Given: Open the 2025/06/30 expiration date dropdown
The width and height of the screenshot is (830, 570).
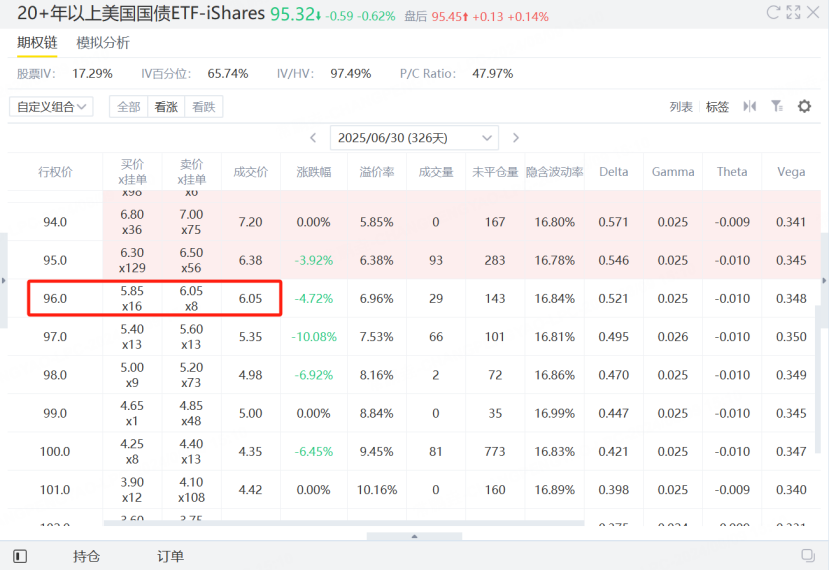Looking at the screenshot, I should coord(414,138).
